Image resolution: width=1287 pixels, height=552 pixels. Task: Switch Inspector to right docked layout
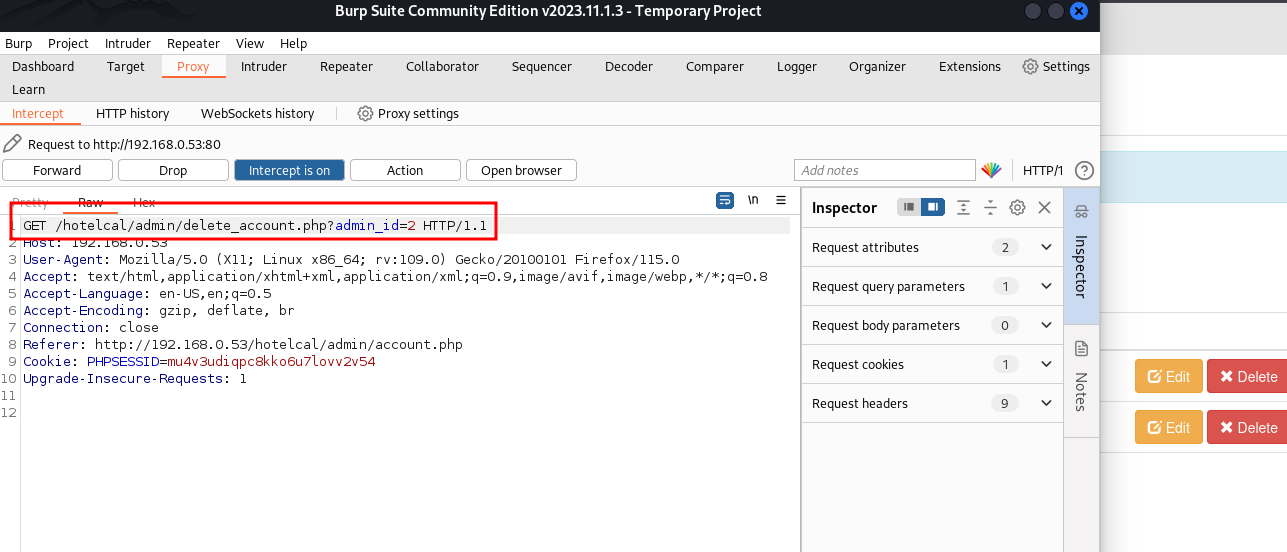[932, 207]
